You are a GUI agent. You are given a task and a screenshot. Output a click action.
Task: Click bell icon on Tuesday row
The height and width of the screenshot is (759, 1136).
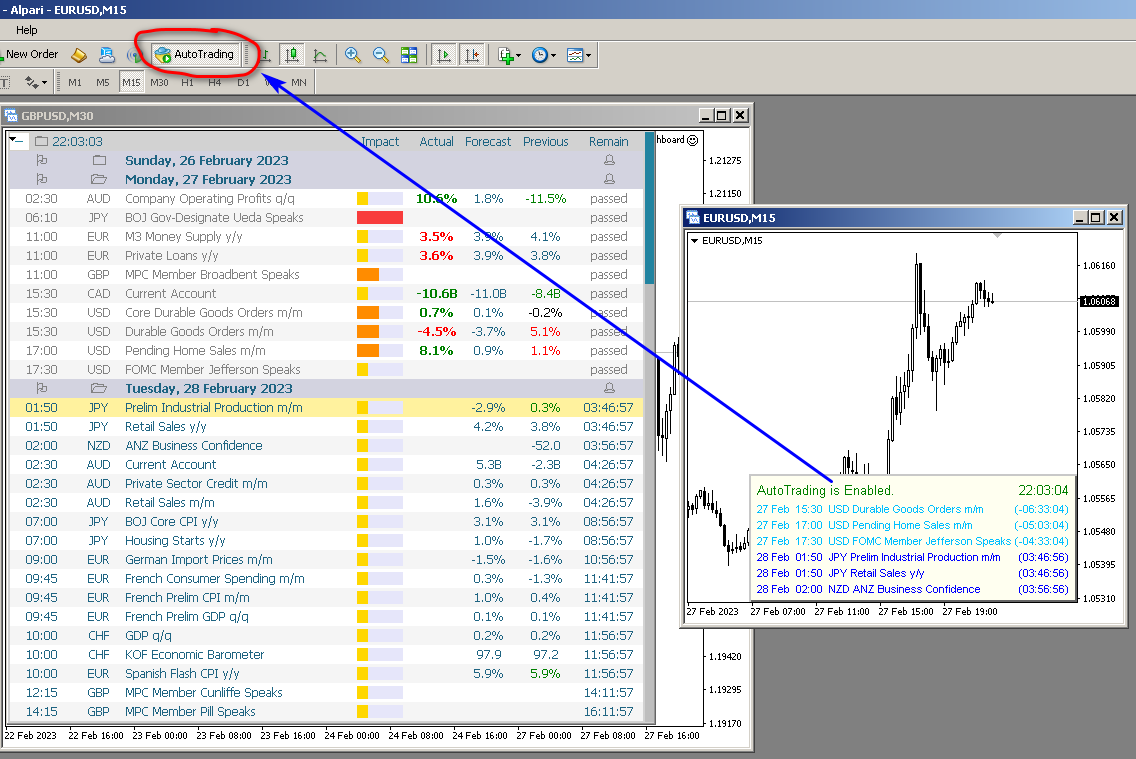coord(609,388)
